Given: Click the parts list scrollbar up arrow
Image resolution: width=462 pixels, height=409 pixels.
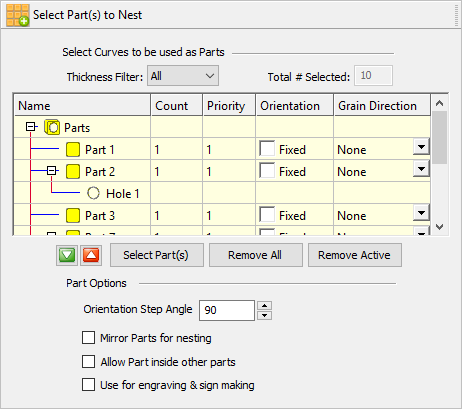Looking at the screenshot, I should (x=440, y=103).
